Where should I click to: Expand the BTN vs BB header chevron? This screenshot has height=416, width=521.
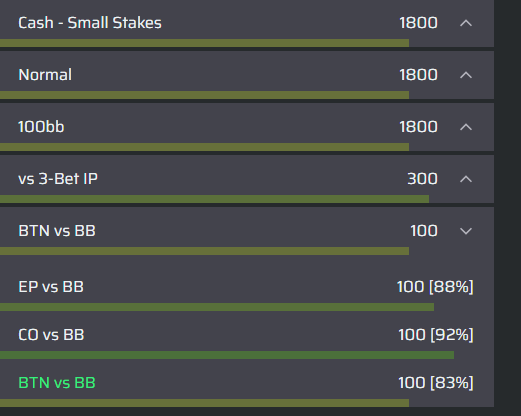click(466, 231)
